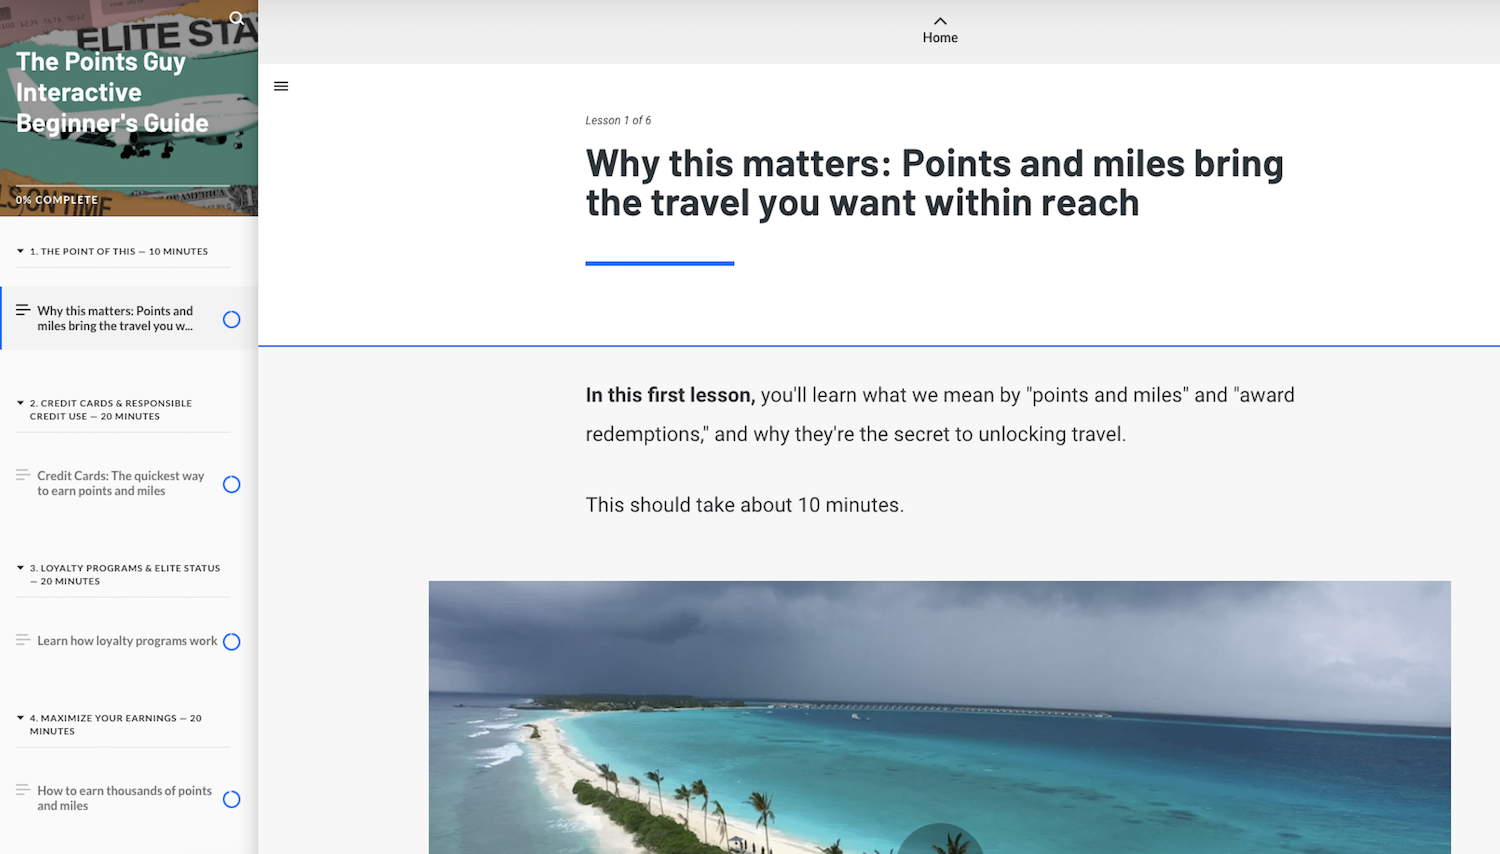Collapse section 4 'Maximize Your Earnings'
Screen dimensions: 1500x854
coord(20,718)
